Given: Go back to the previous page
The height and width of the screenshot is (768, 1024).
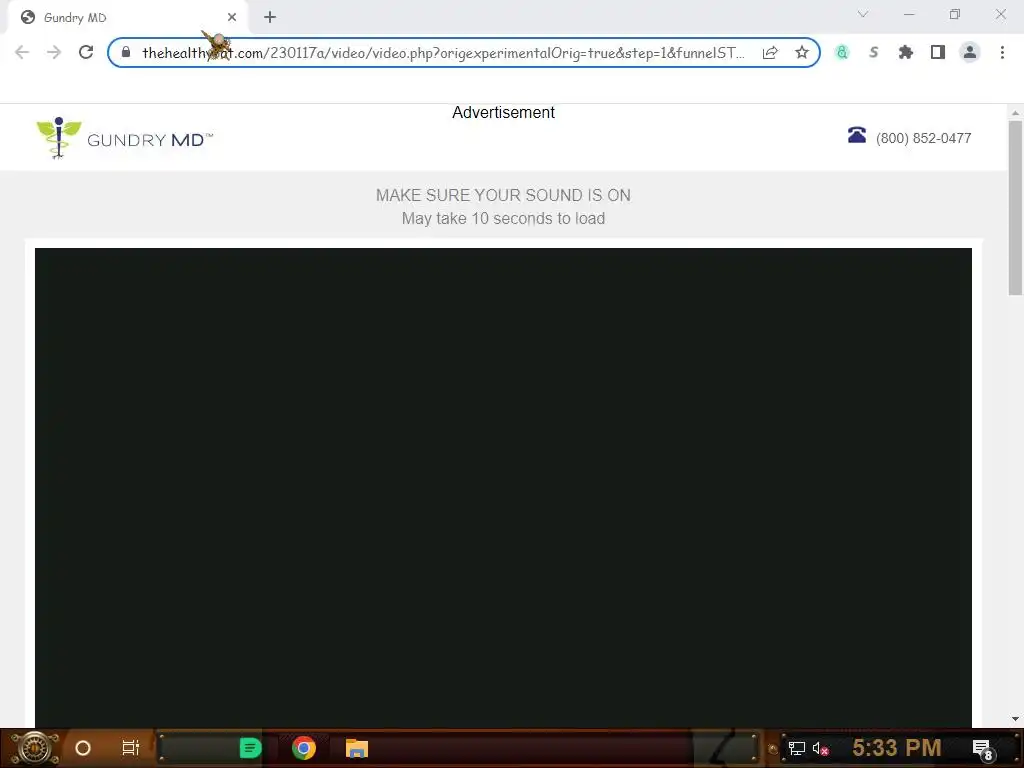Looking at the screenshot, I should [22, 52].
